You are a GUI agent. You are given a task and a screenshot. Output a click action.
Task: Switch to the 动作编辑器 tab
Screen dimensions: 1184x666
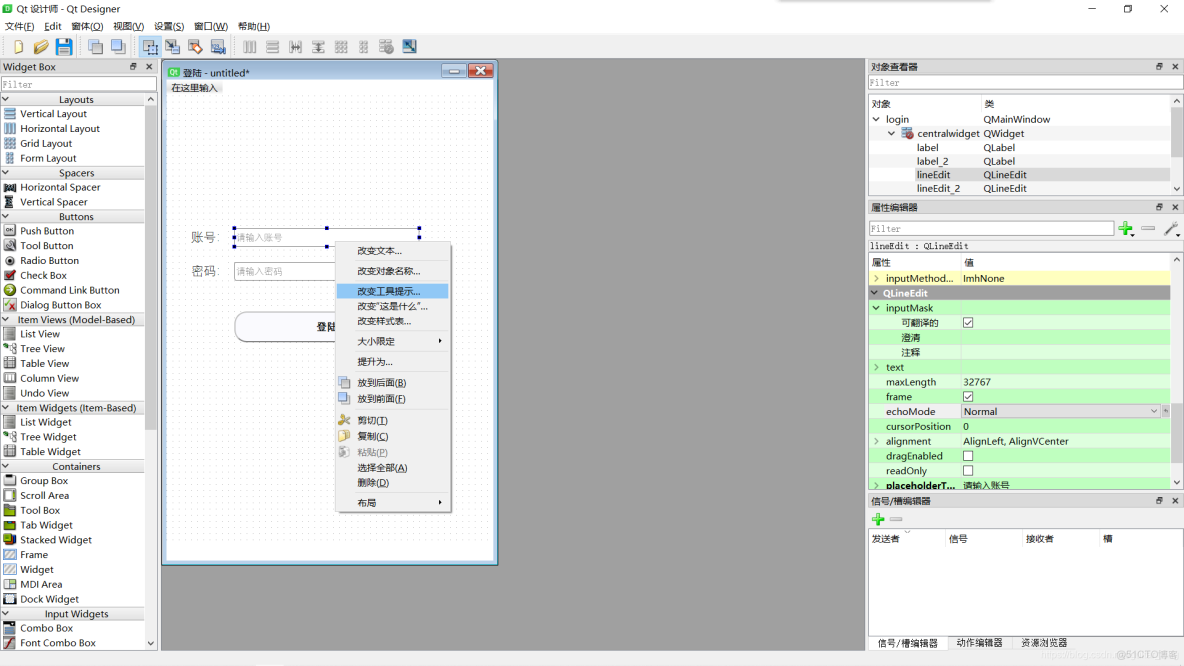[979, 644]
